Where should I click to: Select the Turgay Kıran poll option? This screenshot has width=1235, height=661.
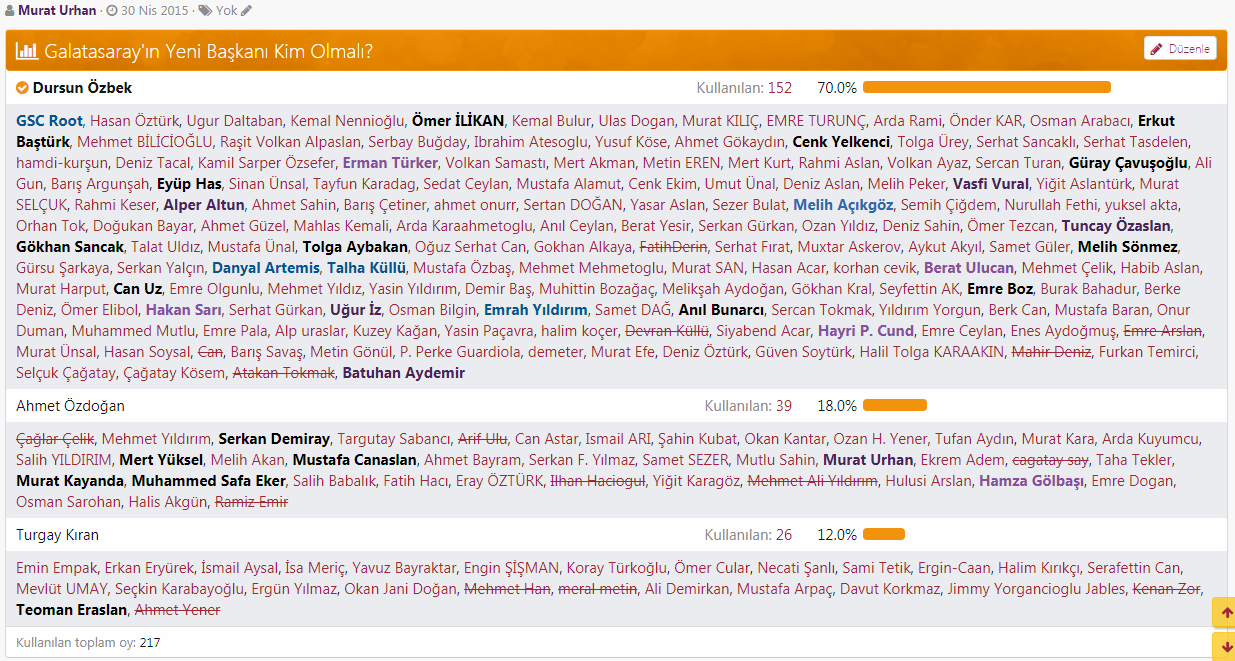pyautogui.click(x=58, y=535)
